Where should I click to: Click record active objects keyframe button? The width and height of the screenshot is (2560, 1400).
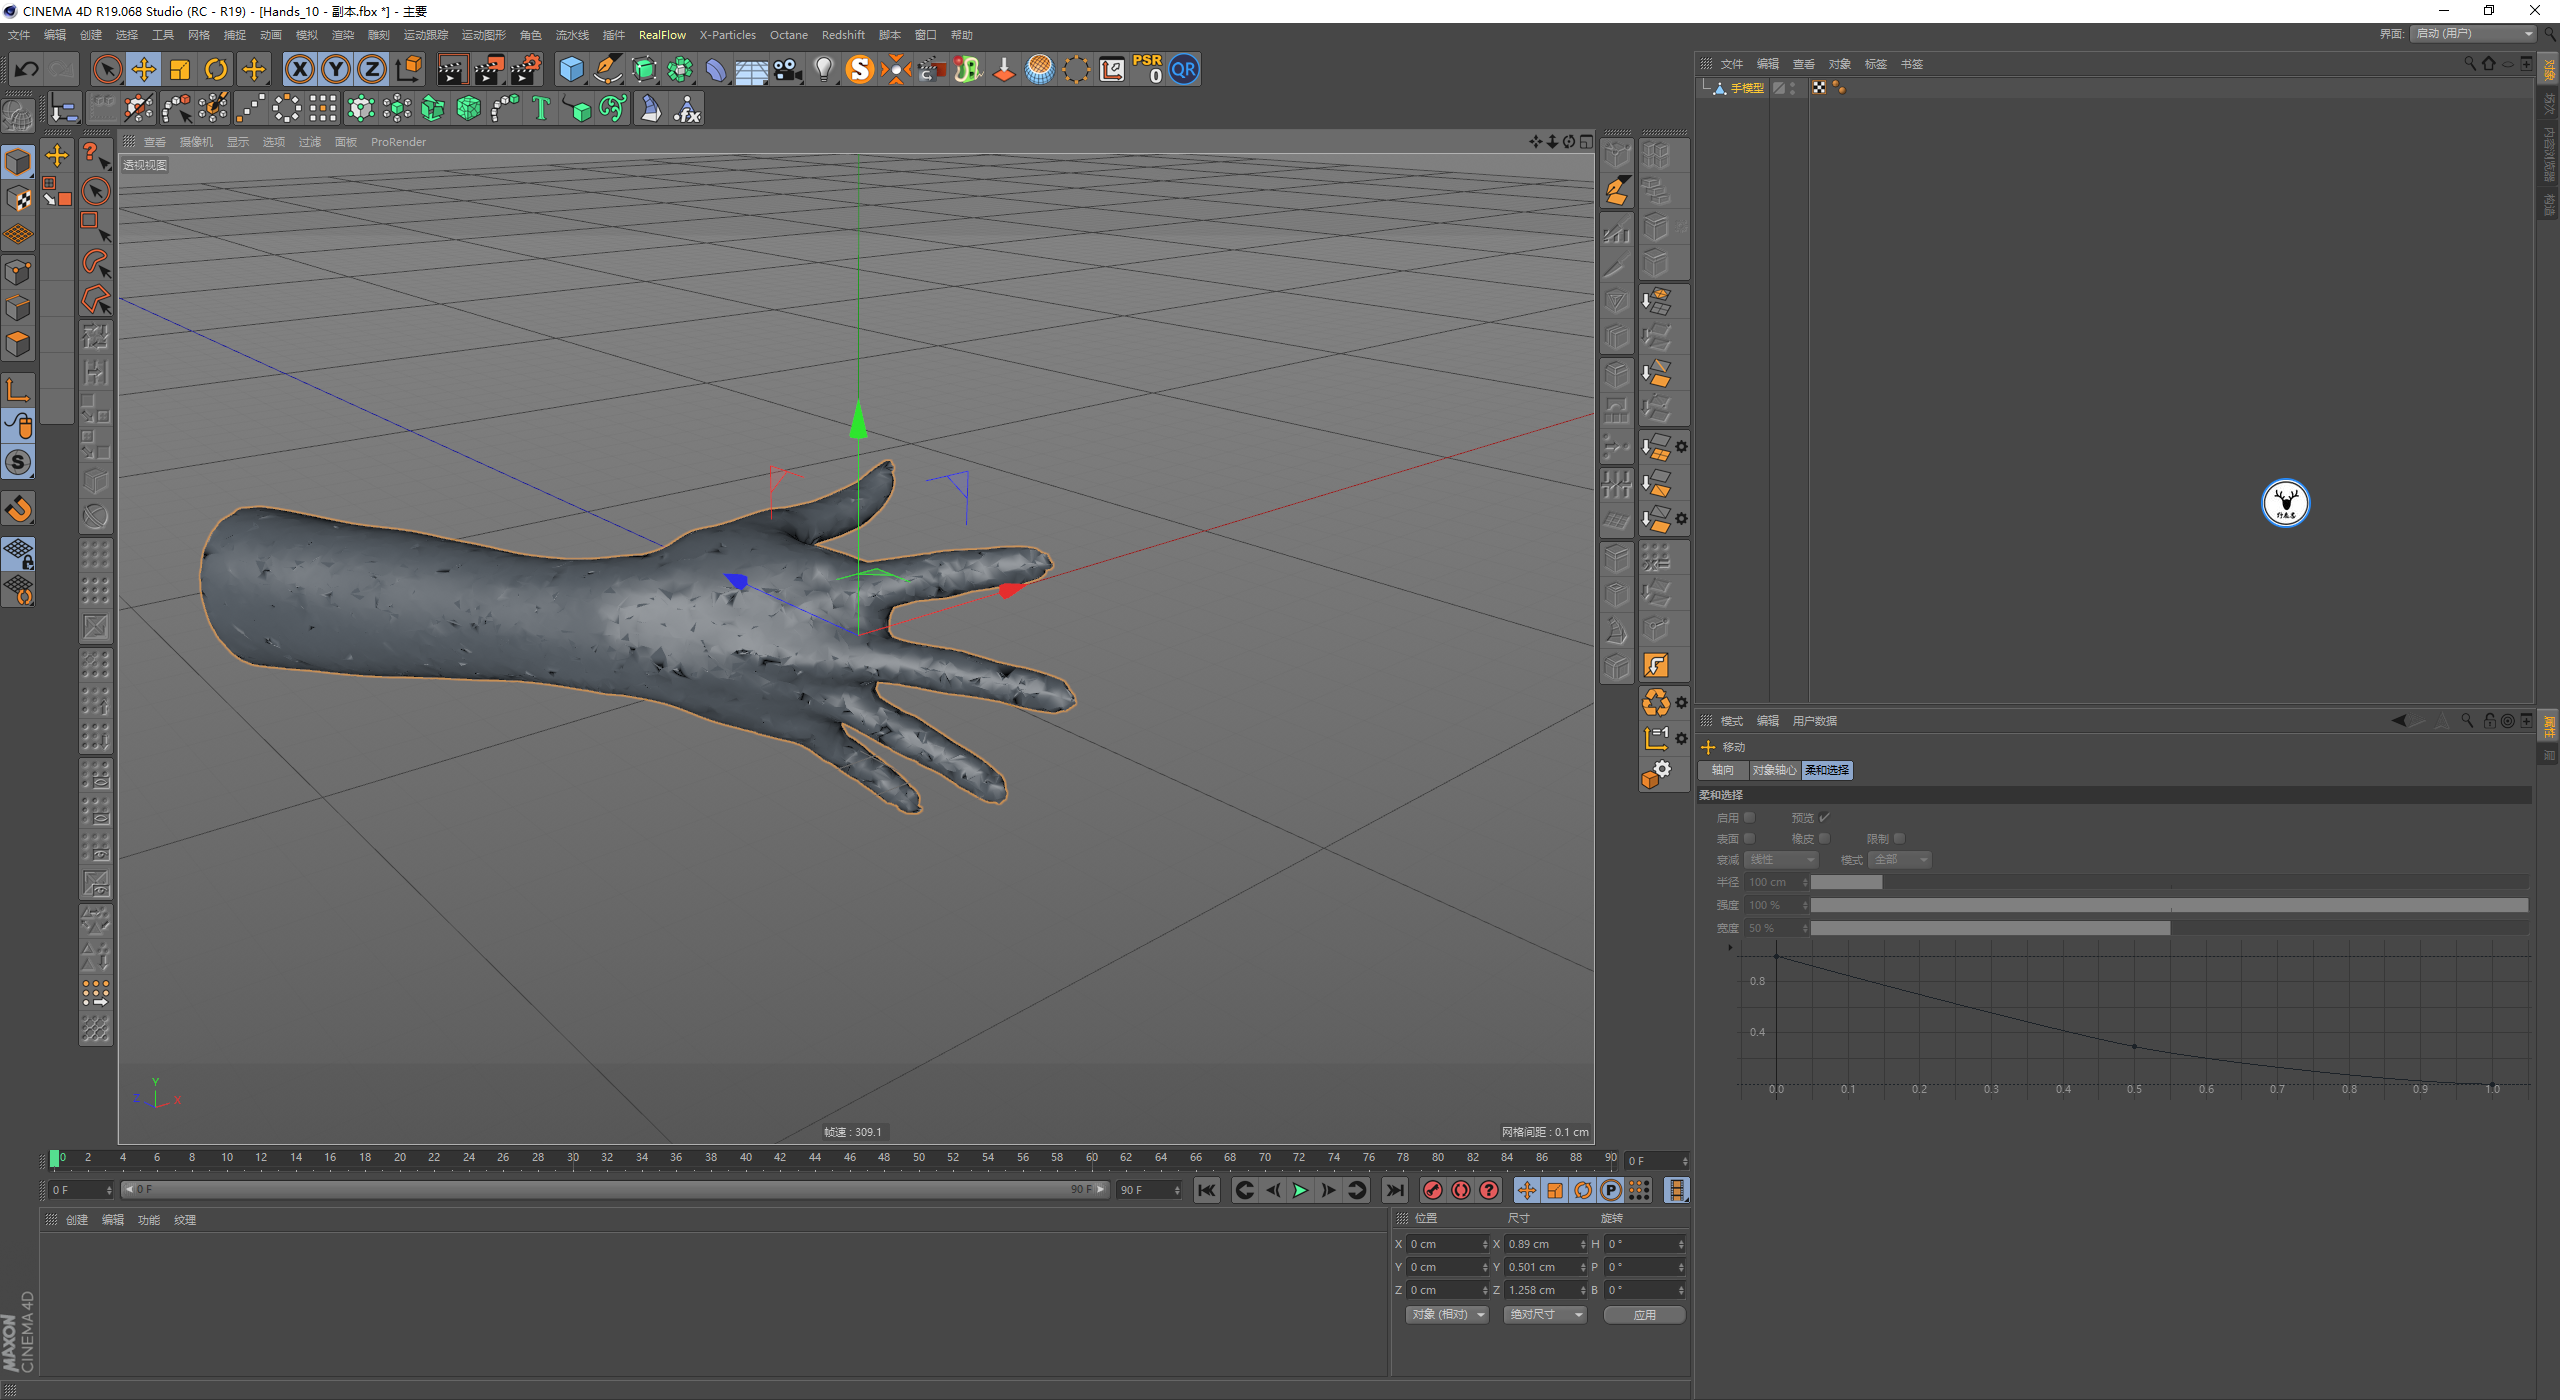click(x=1432, y=1190)
